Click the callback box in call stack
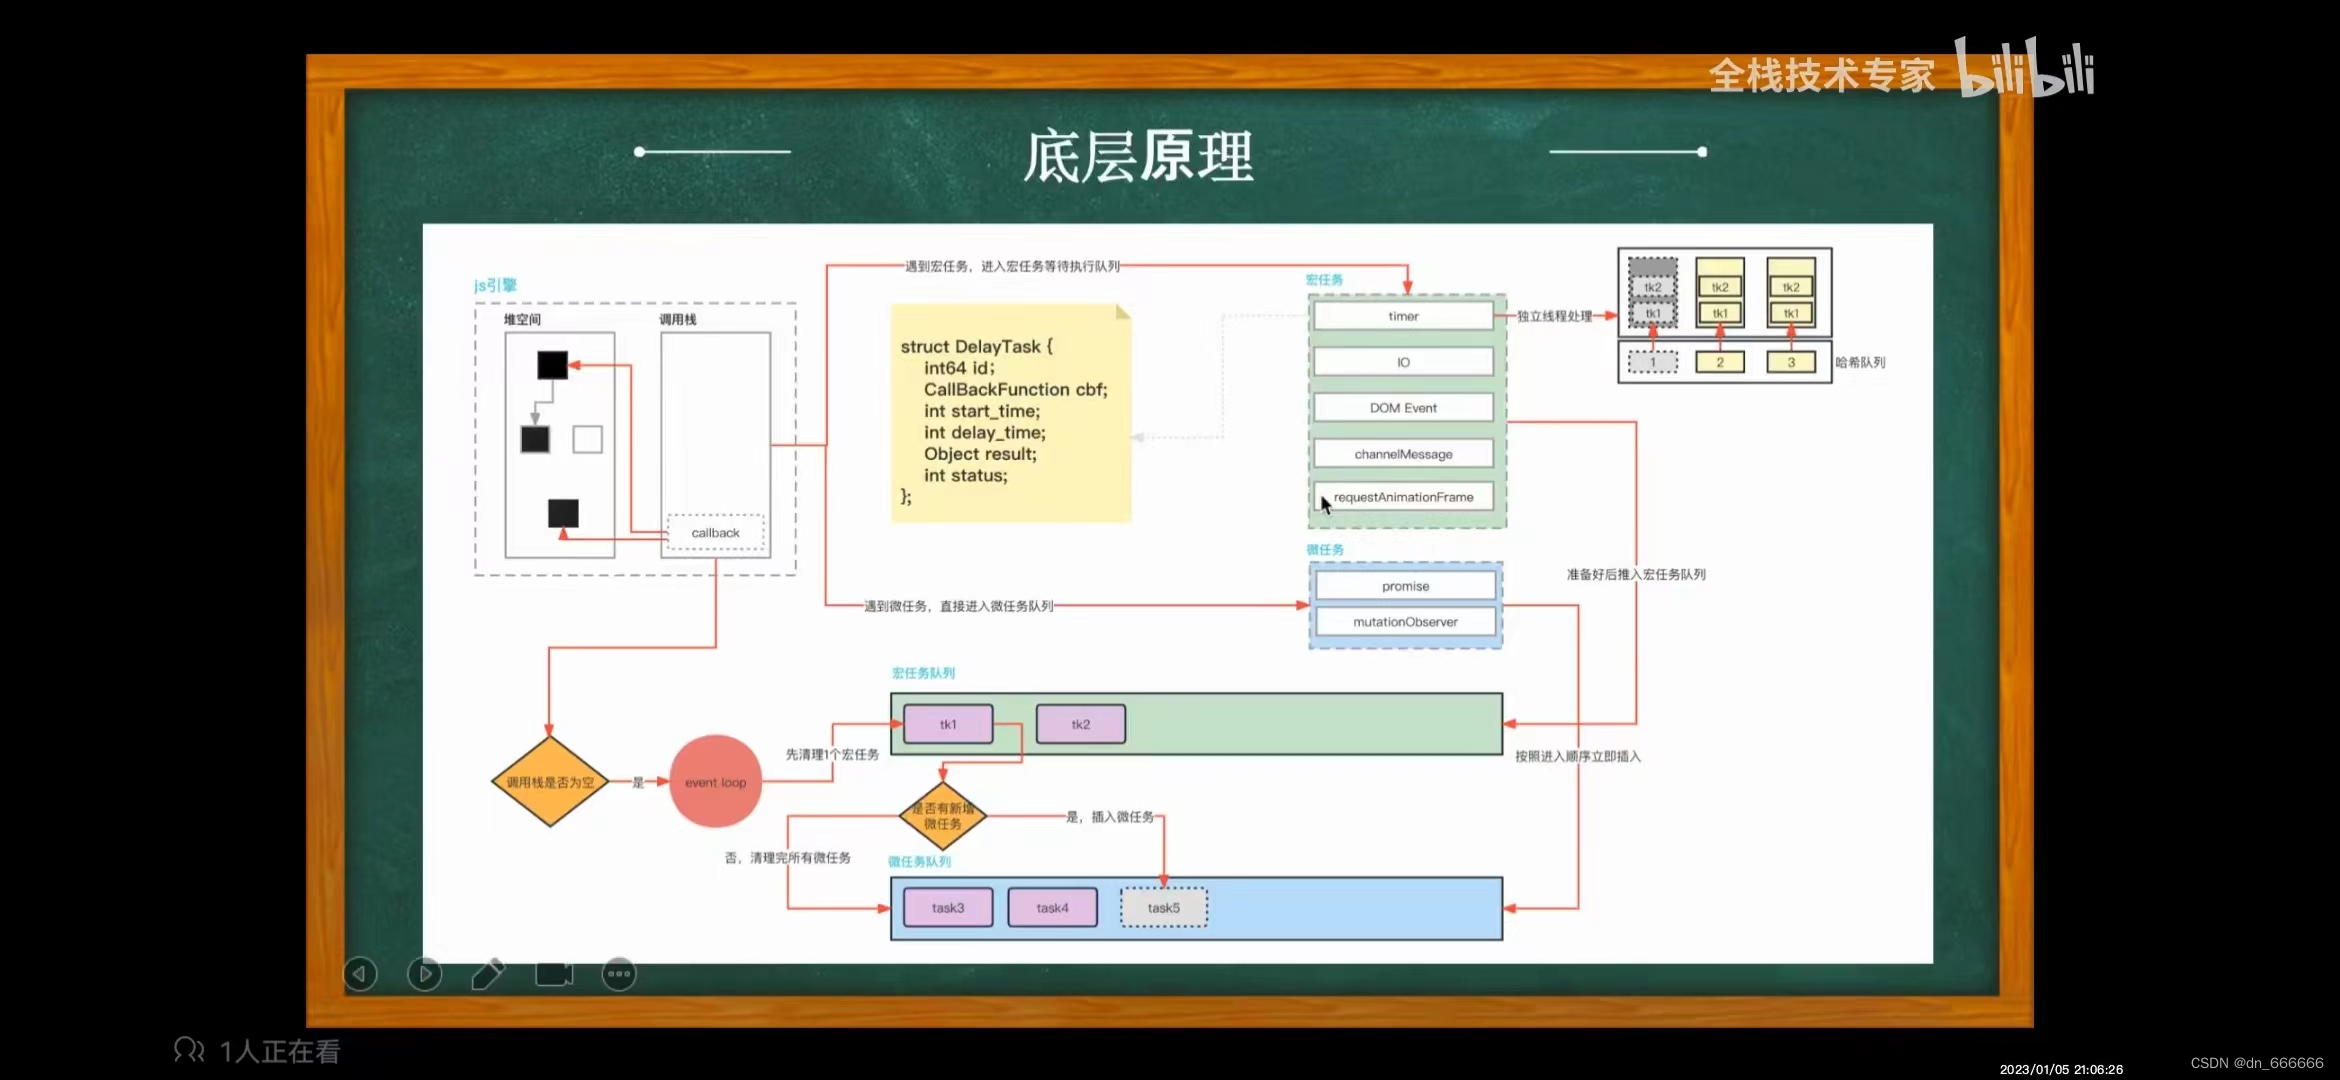The height and width of the screenshot is (1080, 2340). coord(715,533)
